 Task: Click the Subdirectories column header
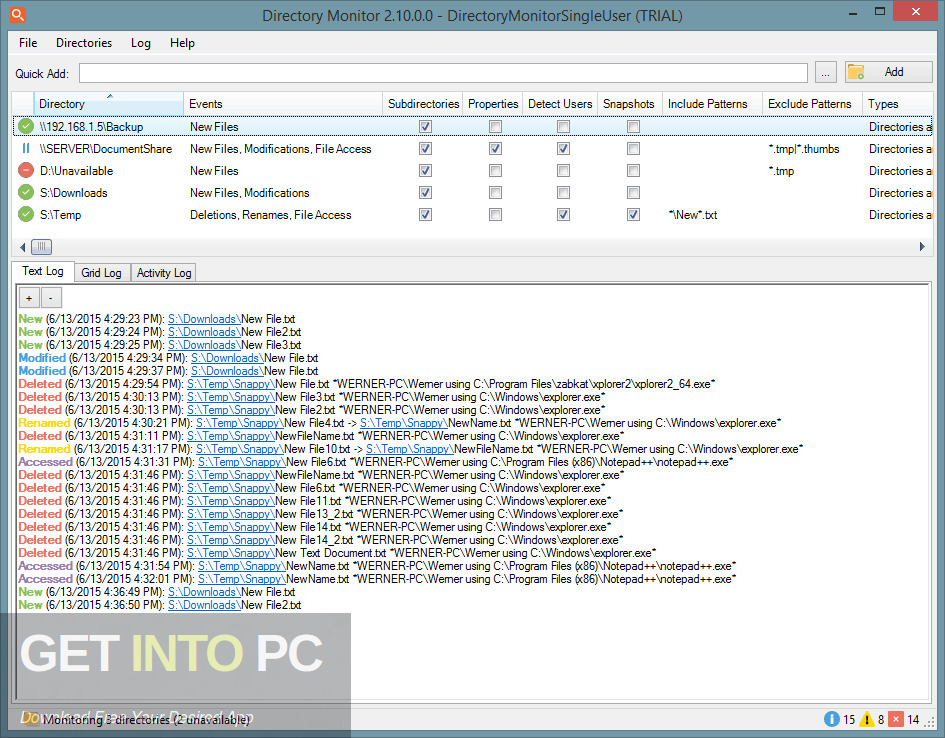click(422, 104)
